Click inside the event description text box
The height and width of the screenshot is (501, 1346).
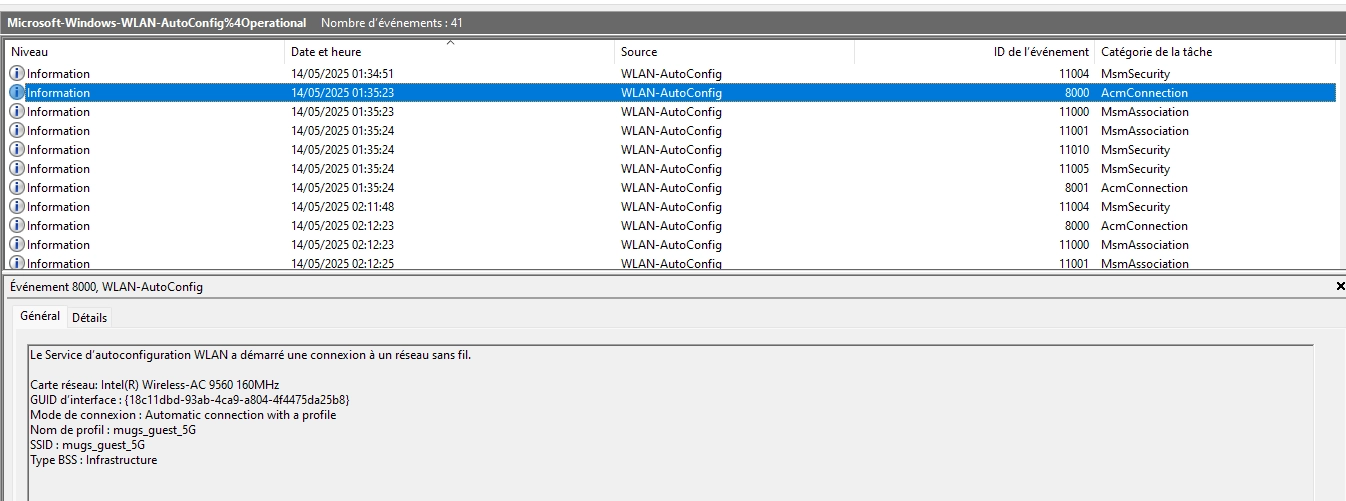point(670,420)
